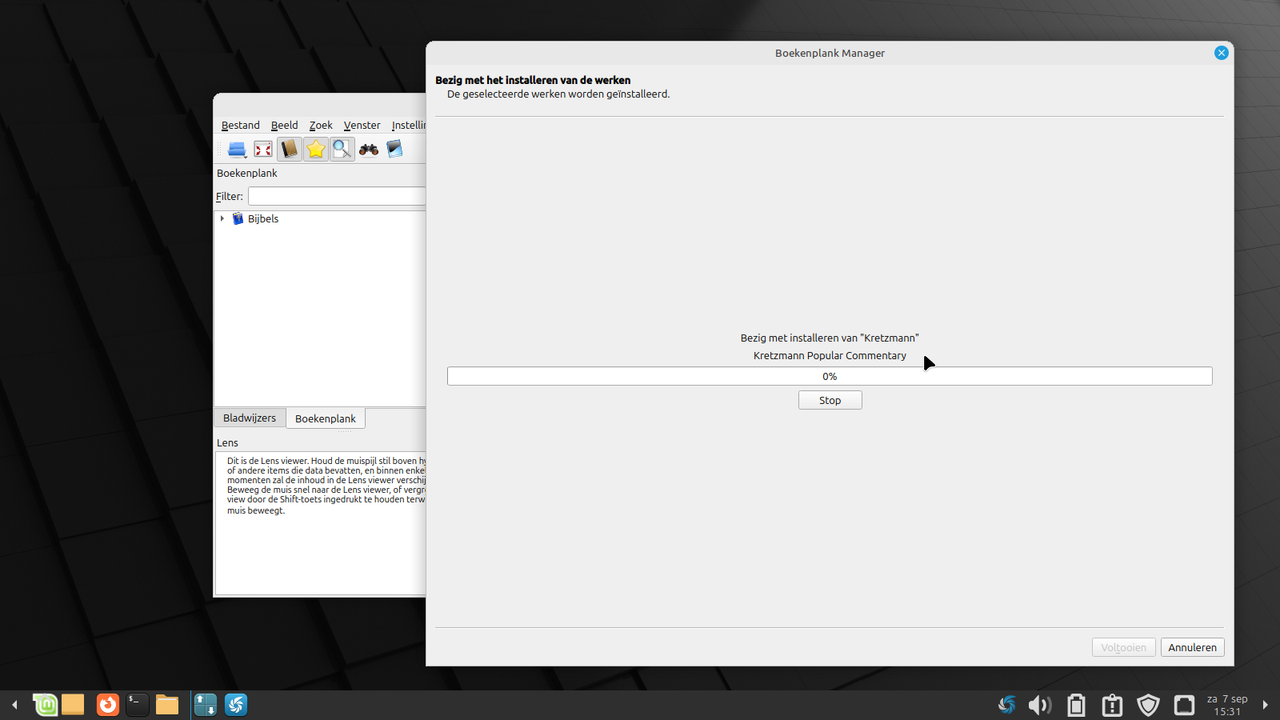The height and width of the screenshot is (720, 1280).
Task: Click the battery tray icon
Action: pyautogui.click(x=1076, y=705)
